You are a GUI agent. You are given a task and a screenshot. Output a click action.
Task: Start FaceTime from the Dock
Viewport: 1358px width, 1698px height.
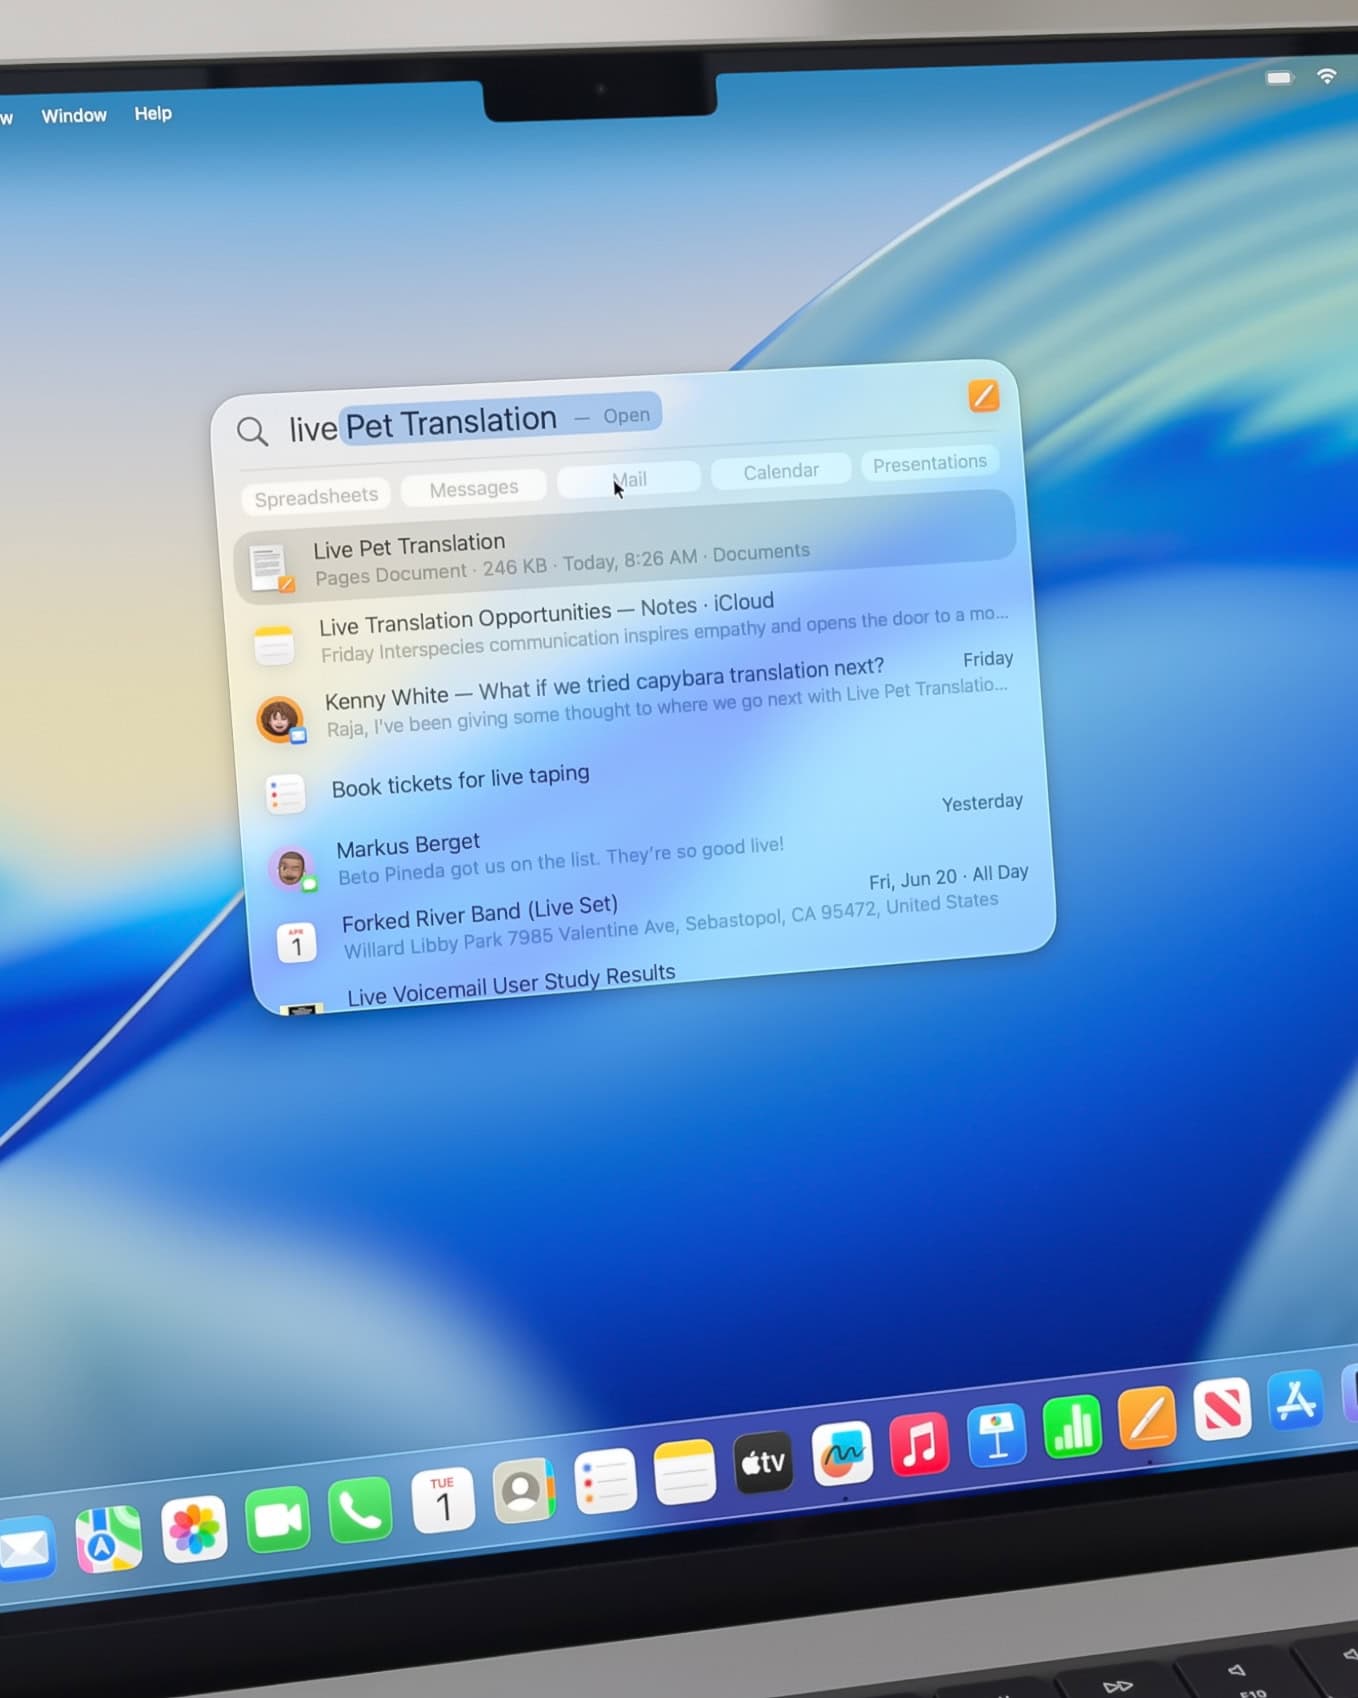[278, 1520]
